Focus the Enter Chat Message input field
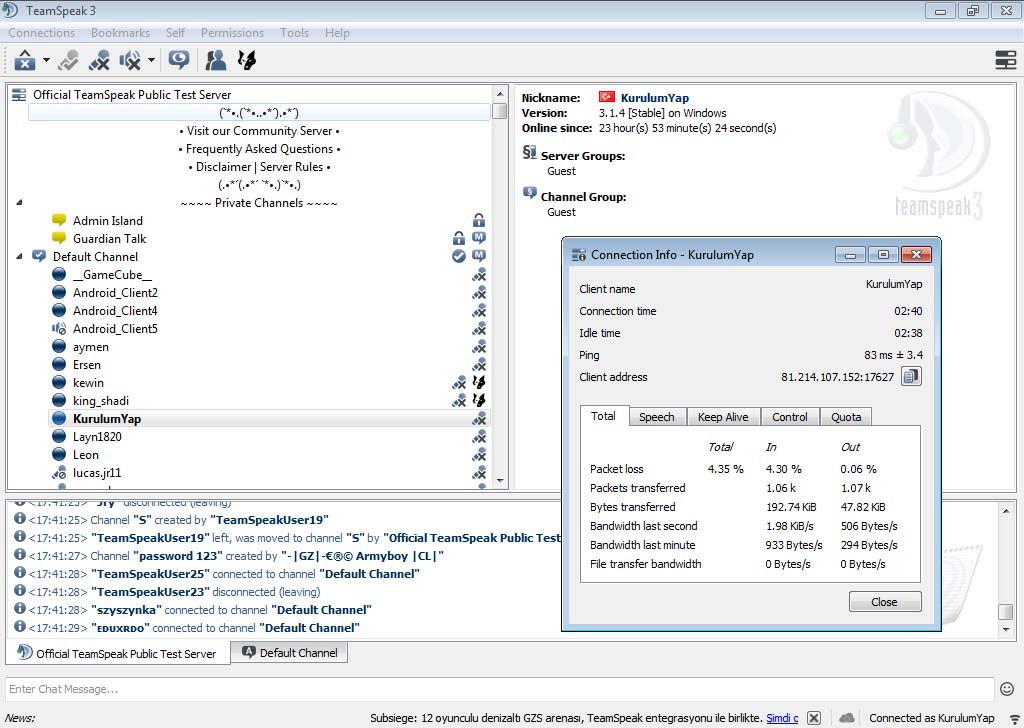Image resolution: width=1024 pixels, height=728 pixels. pos(500,689)
